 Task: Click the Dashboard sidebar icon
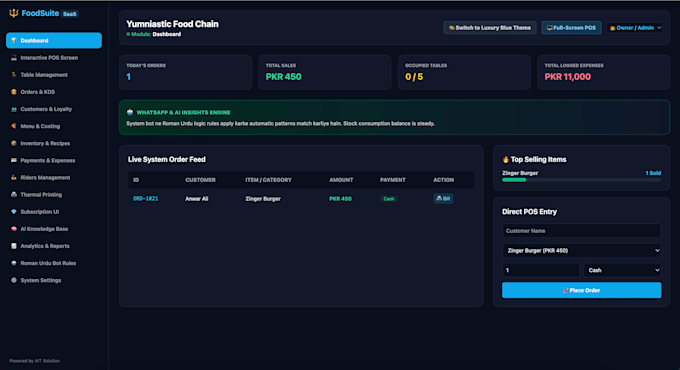[x=14, y=40]
